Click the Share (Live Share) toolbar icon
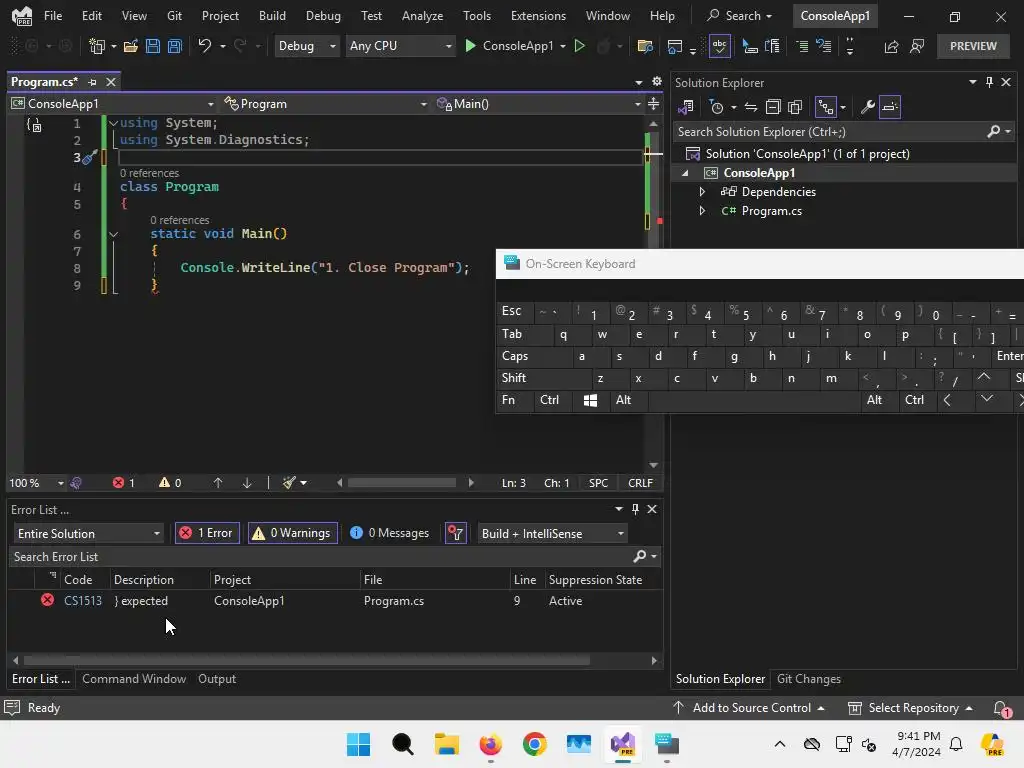 [891, 46]
